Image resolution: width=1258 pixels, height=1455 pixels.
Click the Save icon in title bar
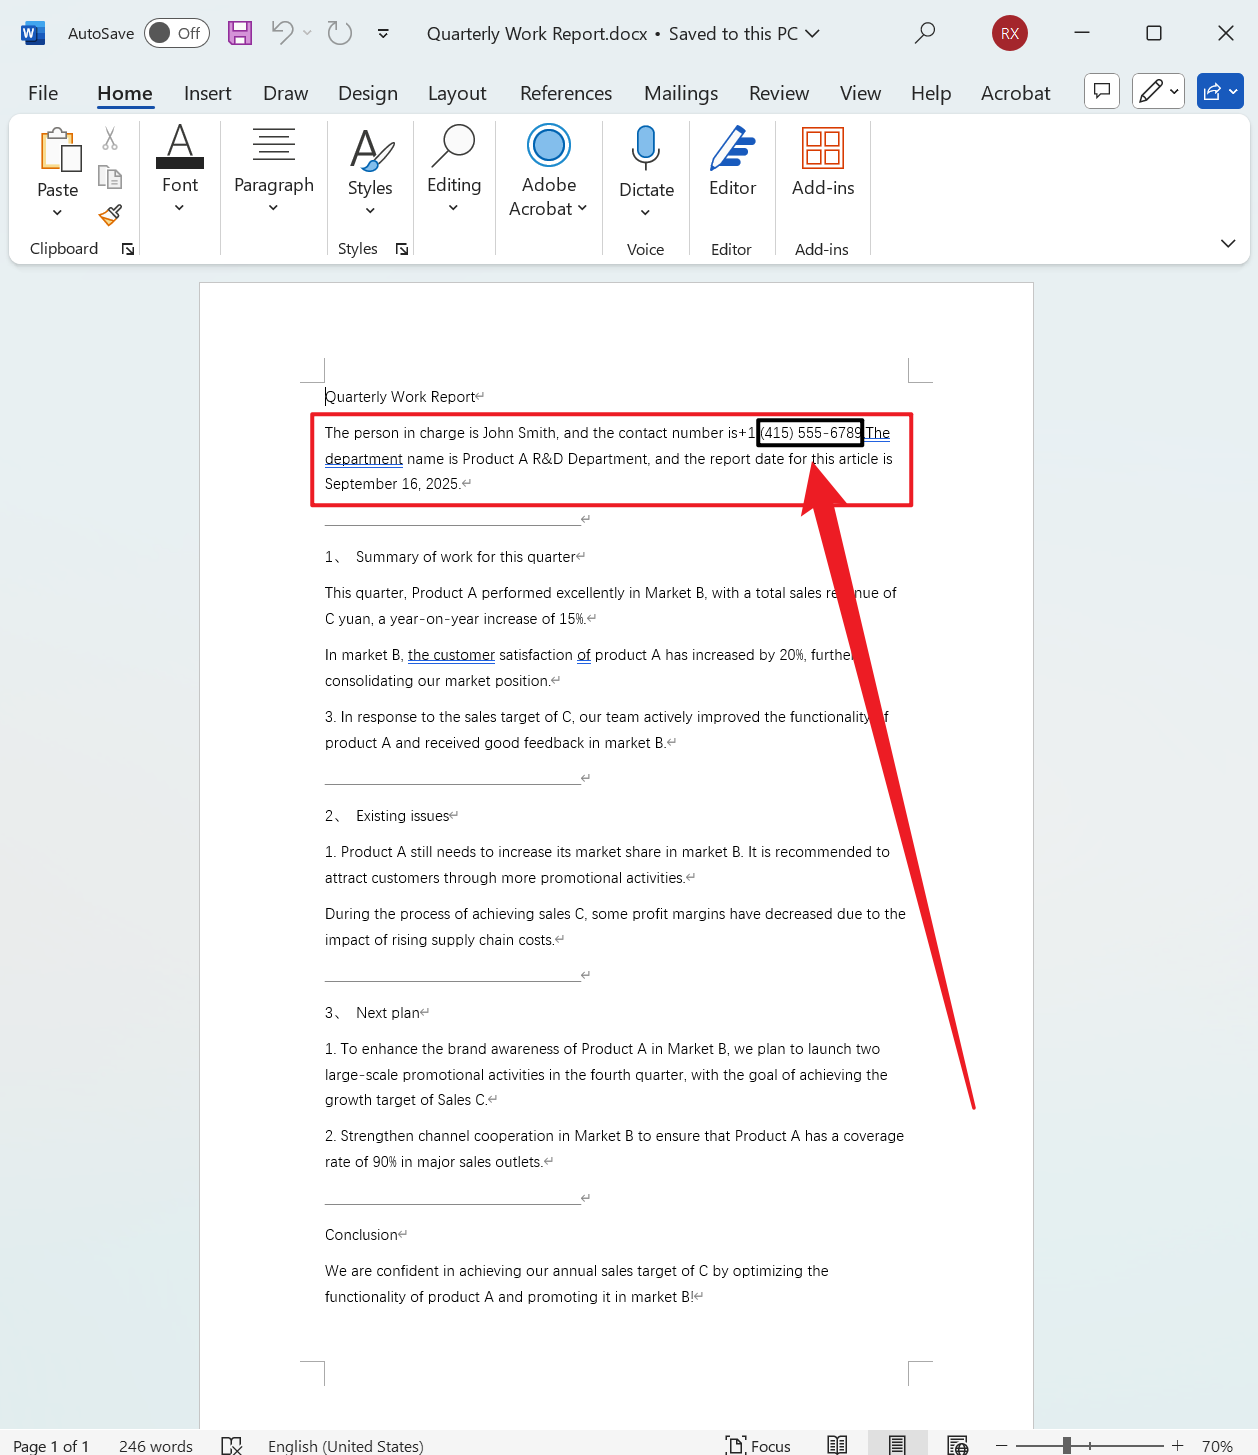point(240,33)
